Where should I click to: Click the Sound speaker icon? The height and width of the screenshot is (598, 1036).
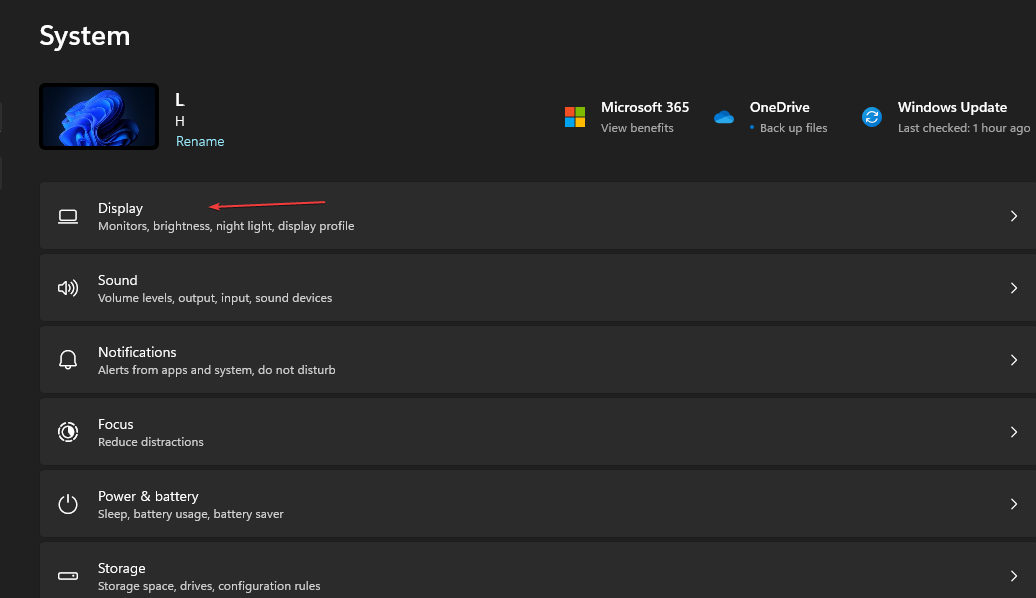pyautogui.click(x=68, y=288)
